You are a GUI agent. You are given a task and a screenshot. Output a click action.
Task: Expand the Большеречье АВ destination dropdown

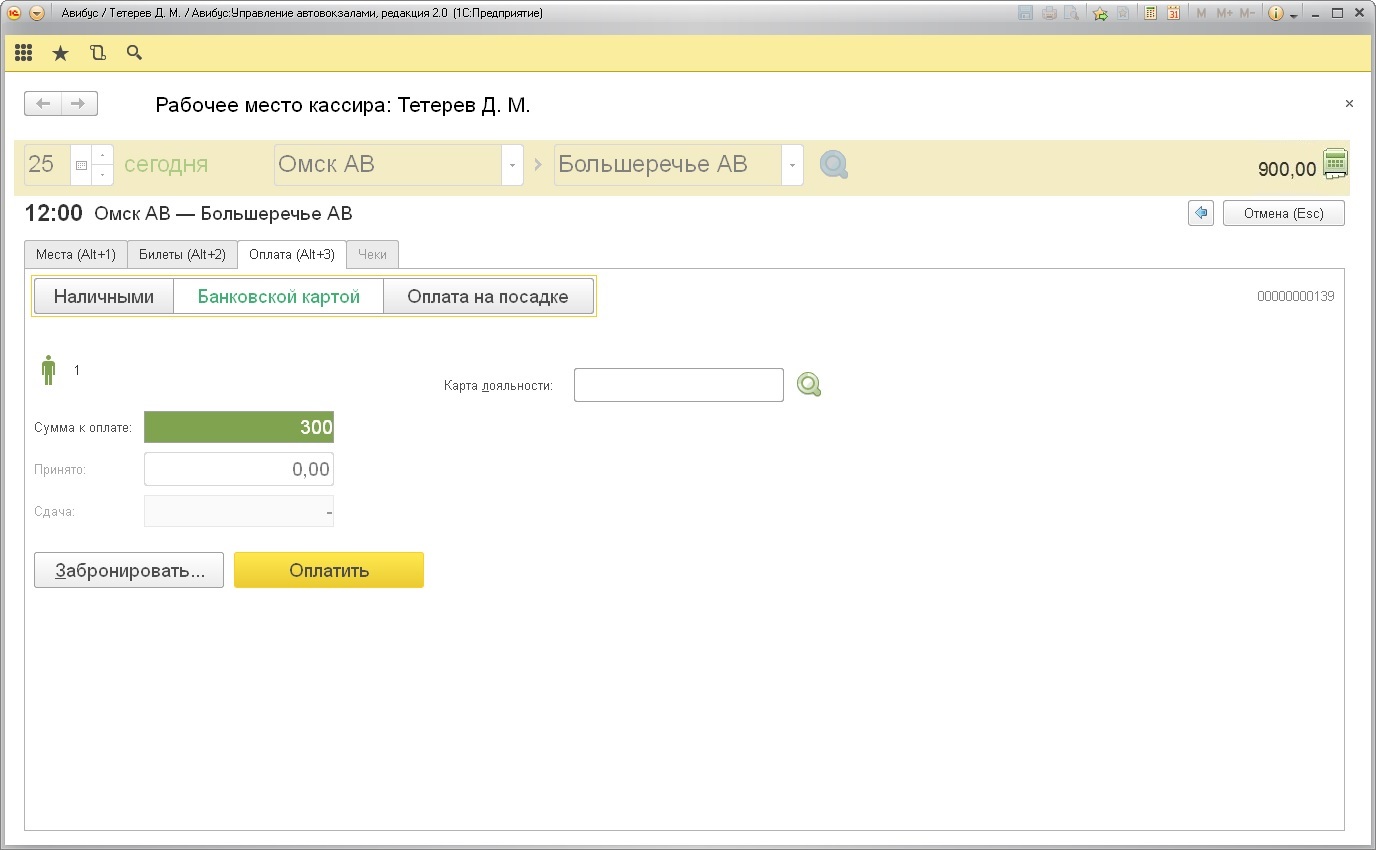pos(792,165)
